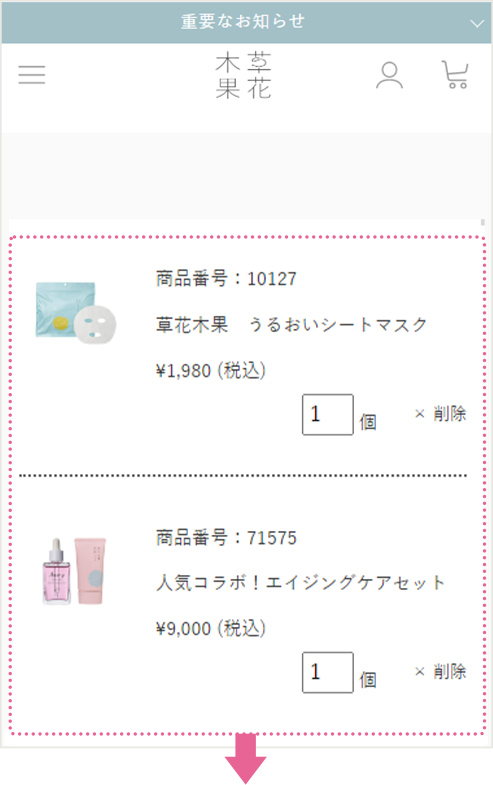
Task: Open the user account icon
Action: pos(389,75)
